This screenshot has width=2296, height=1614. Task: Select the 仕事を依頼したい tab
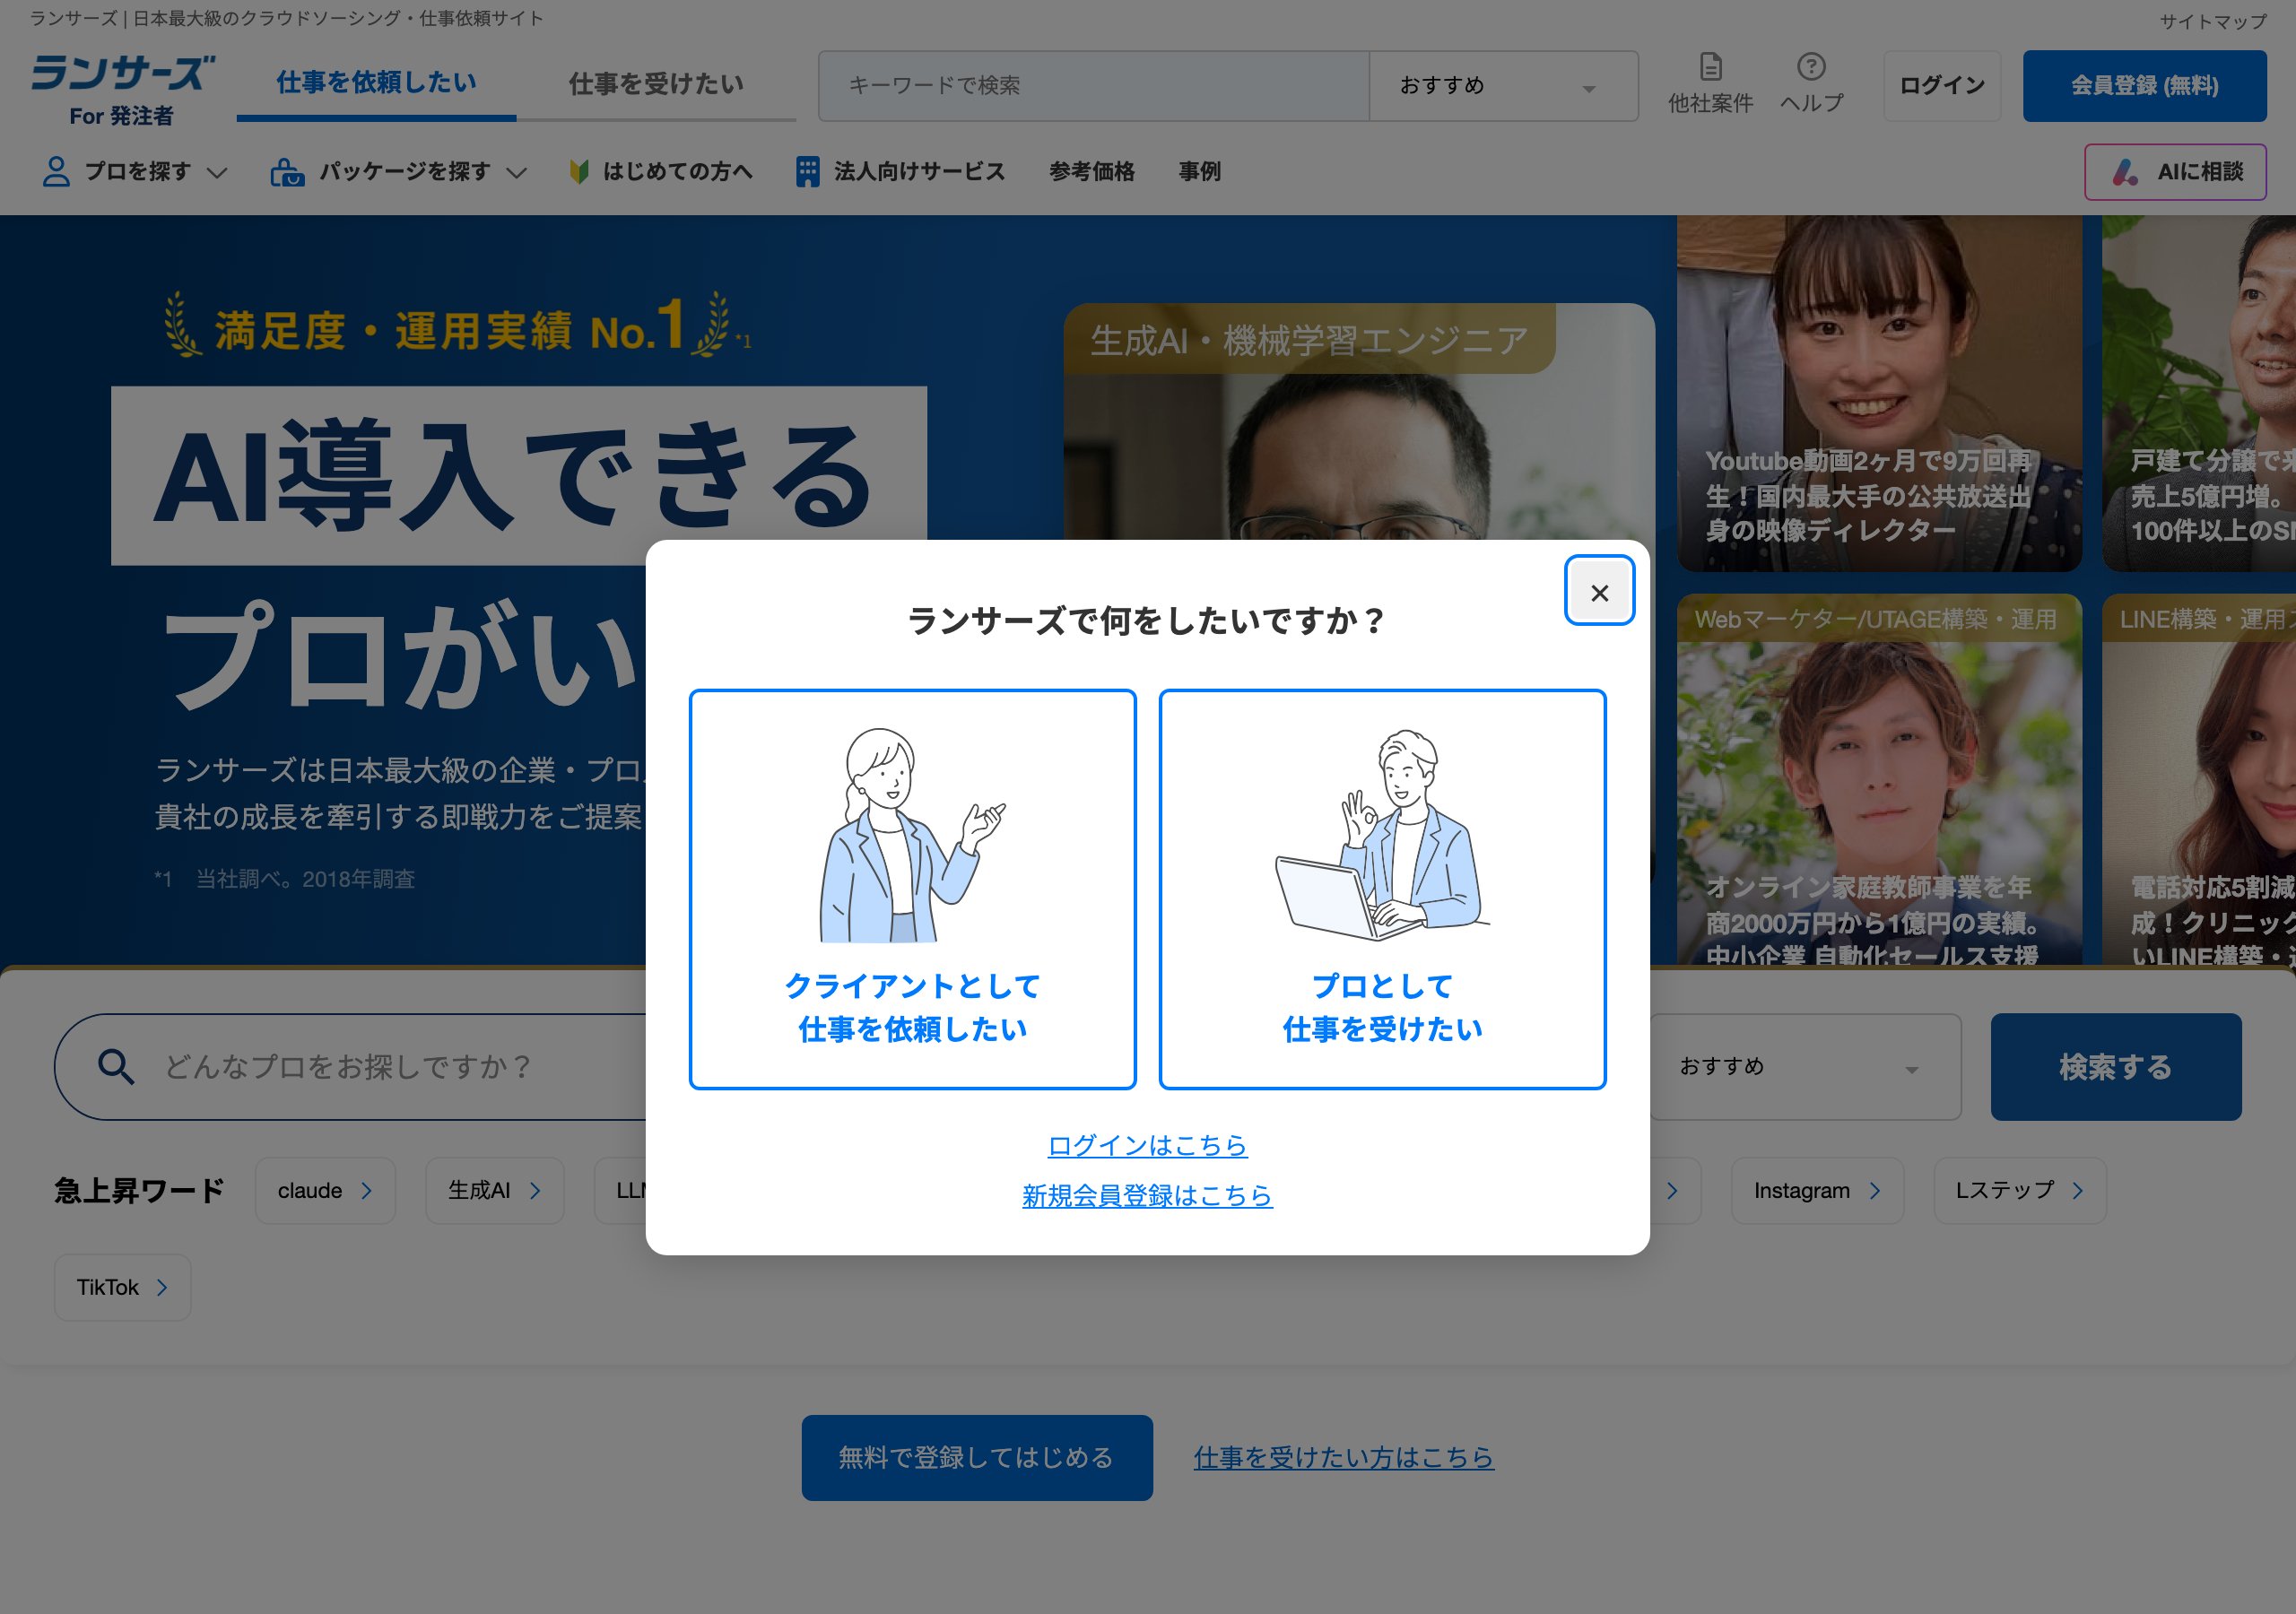pyautogui.click(x=376, y=84)
